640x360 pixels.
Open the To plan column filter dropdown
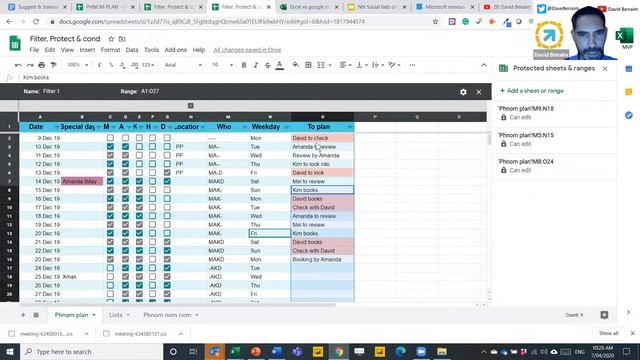point(350,127)
